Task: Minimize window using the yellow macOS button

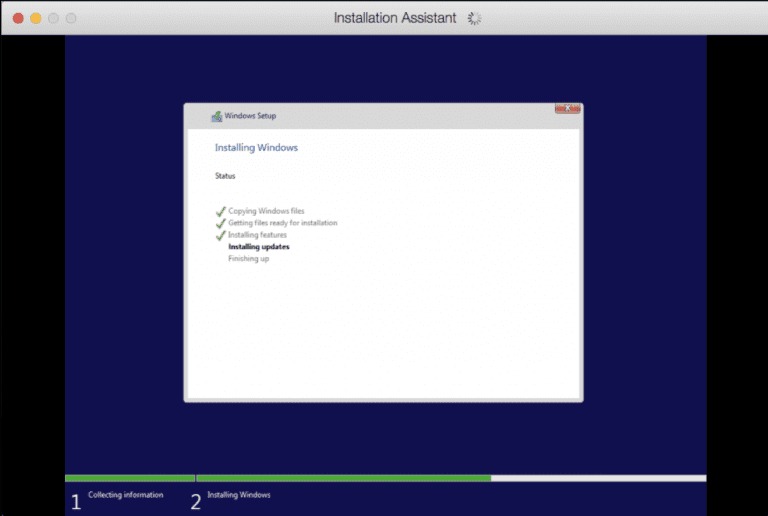Action: pos(36,18)
